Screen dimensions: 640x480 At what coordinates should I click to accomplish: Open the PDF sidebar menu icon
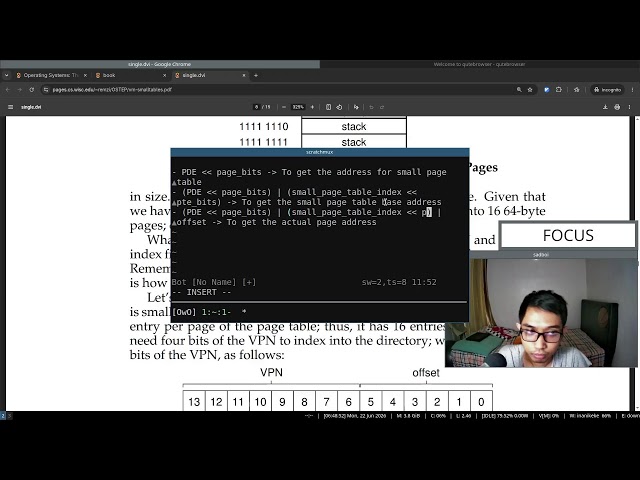point(11,107)
